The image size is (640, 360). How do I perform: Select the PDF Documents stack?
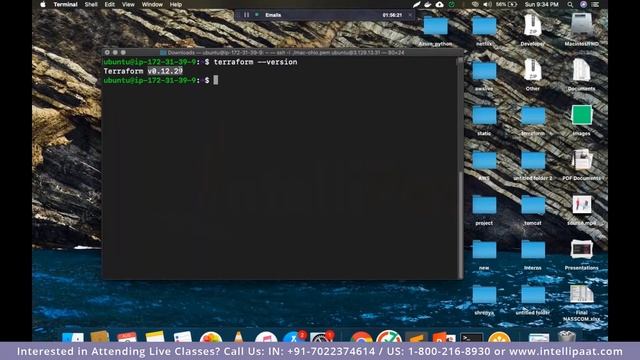582,160
